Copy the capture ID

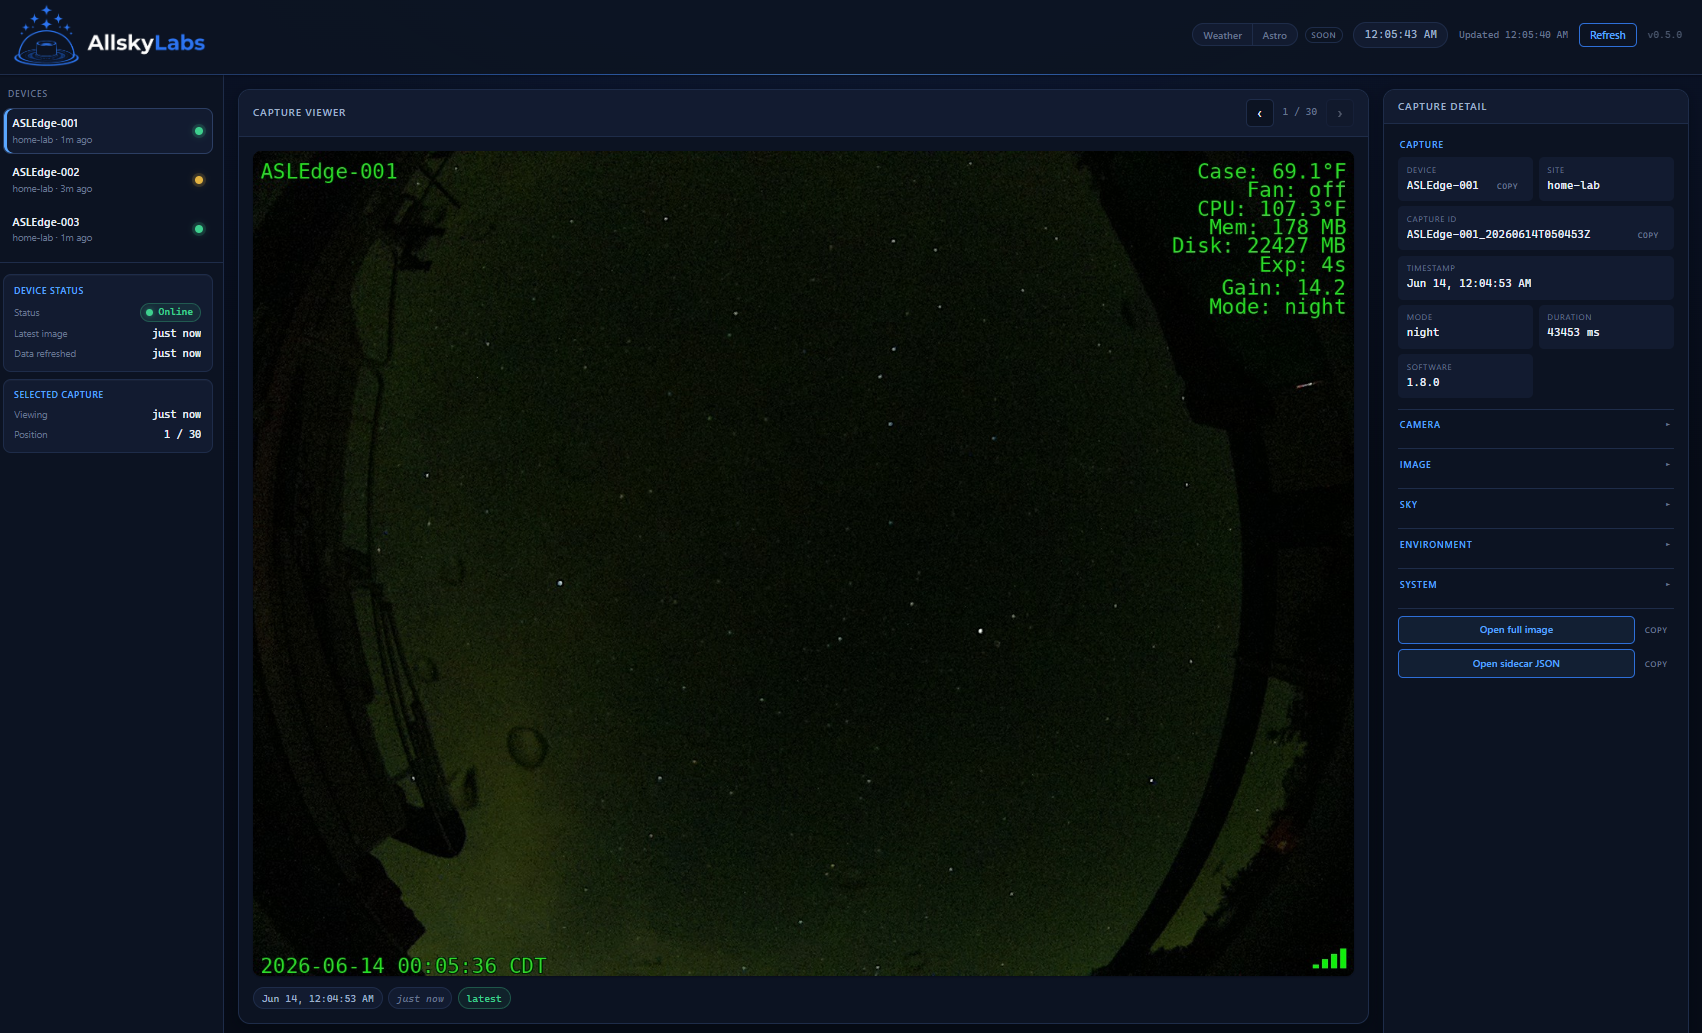tap(1648, 235)
